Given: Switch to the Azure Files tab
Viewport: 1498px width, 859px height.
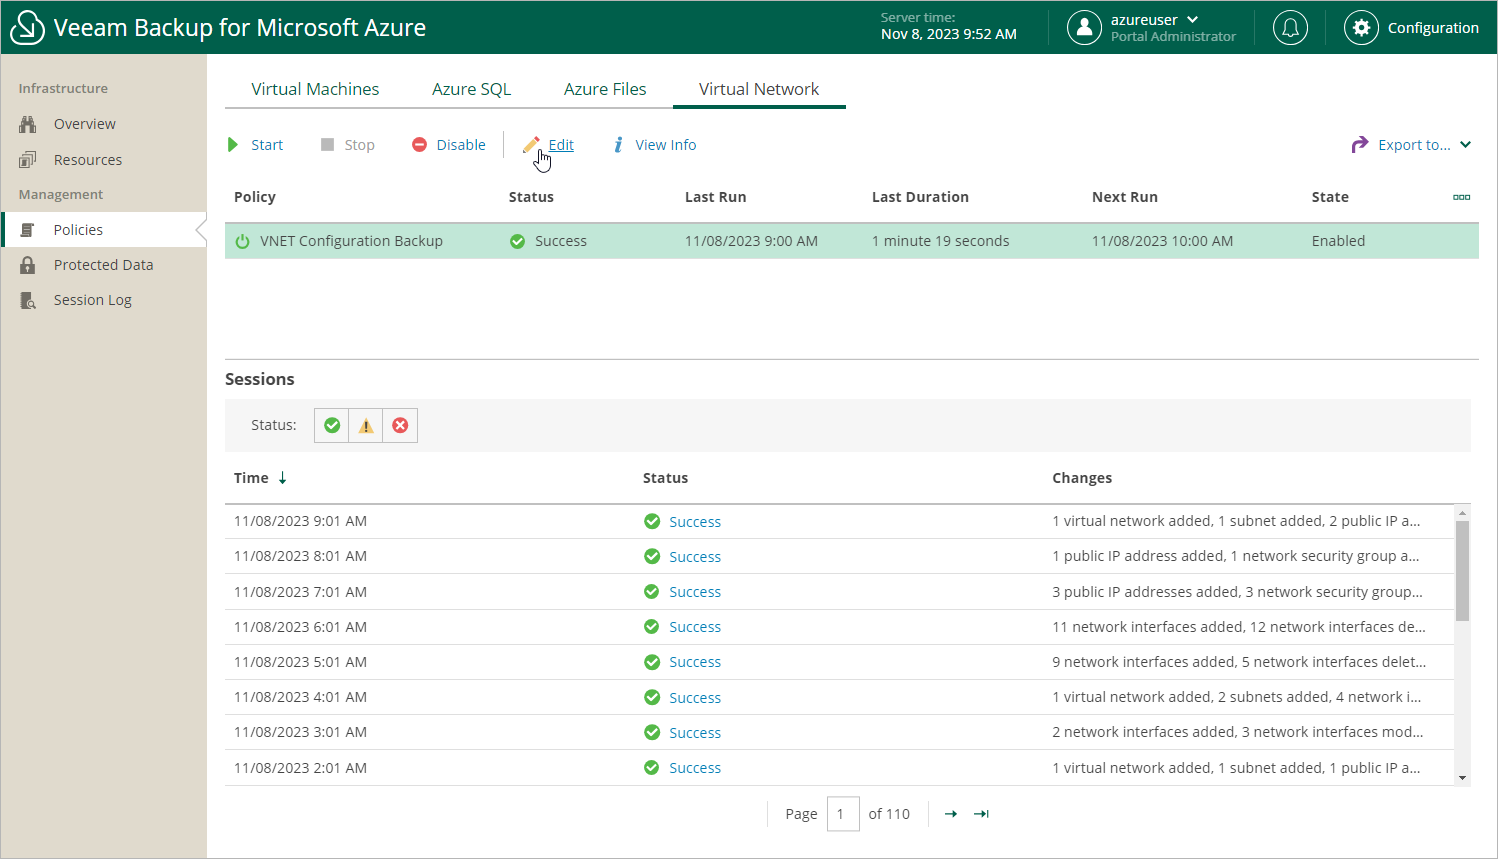Looking at the screenshot, I should tap(605, 89).
